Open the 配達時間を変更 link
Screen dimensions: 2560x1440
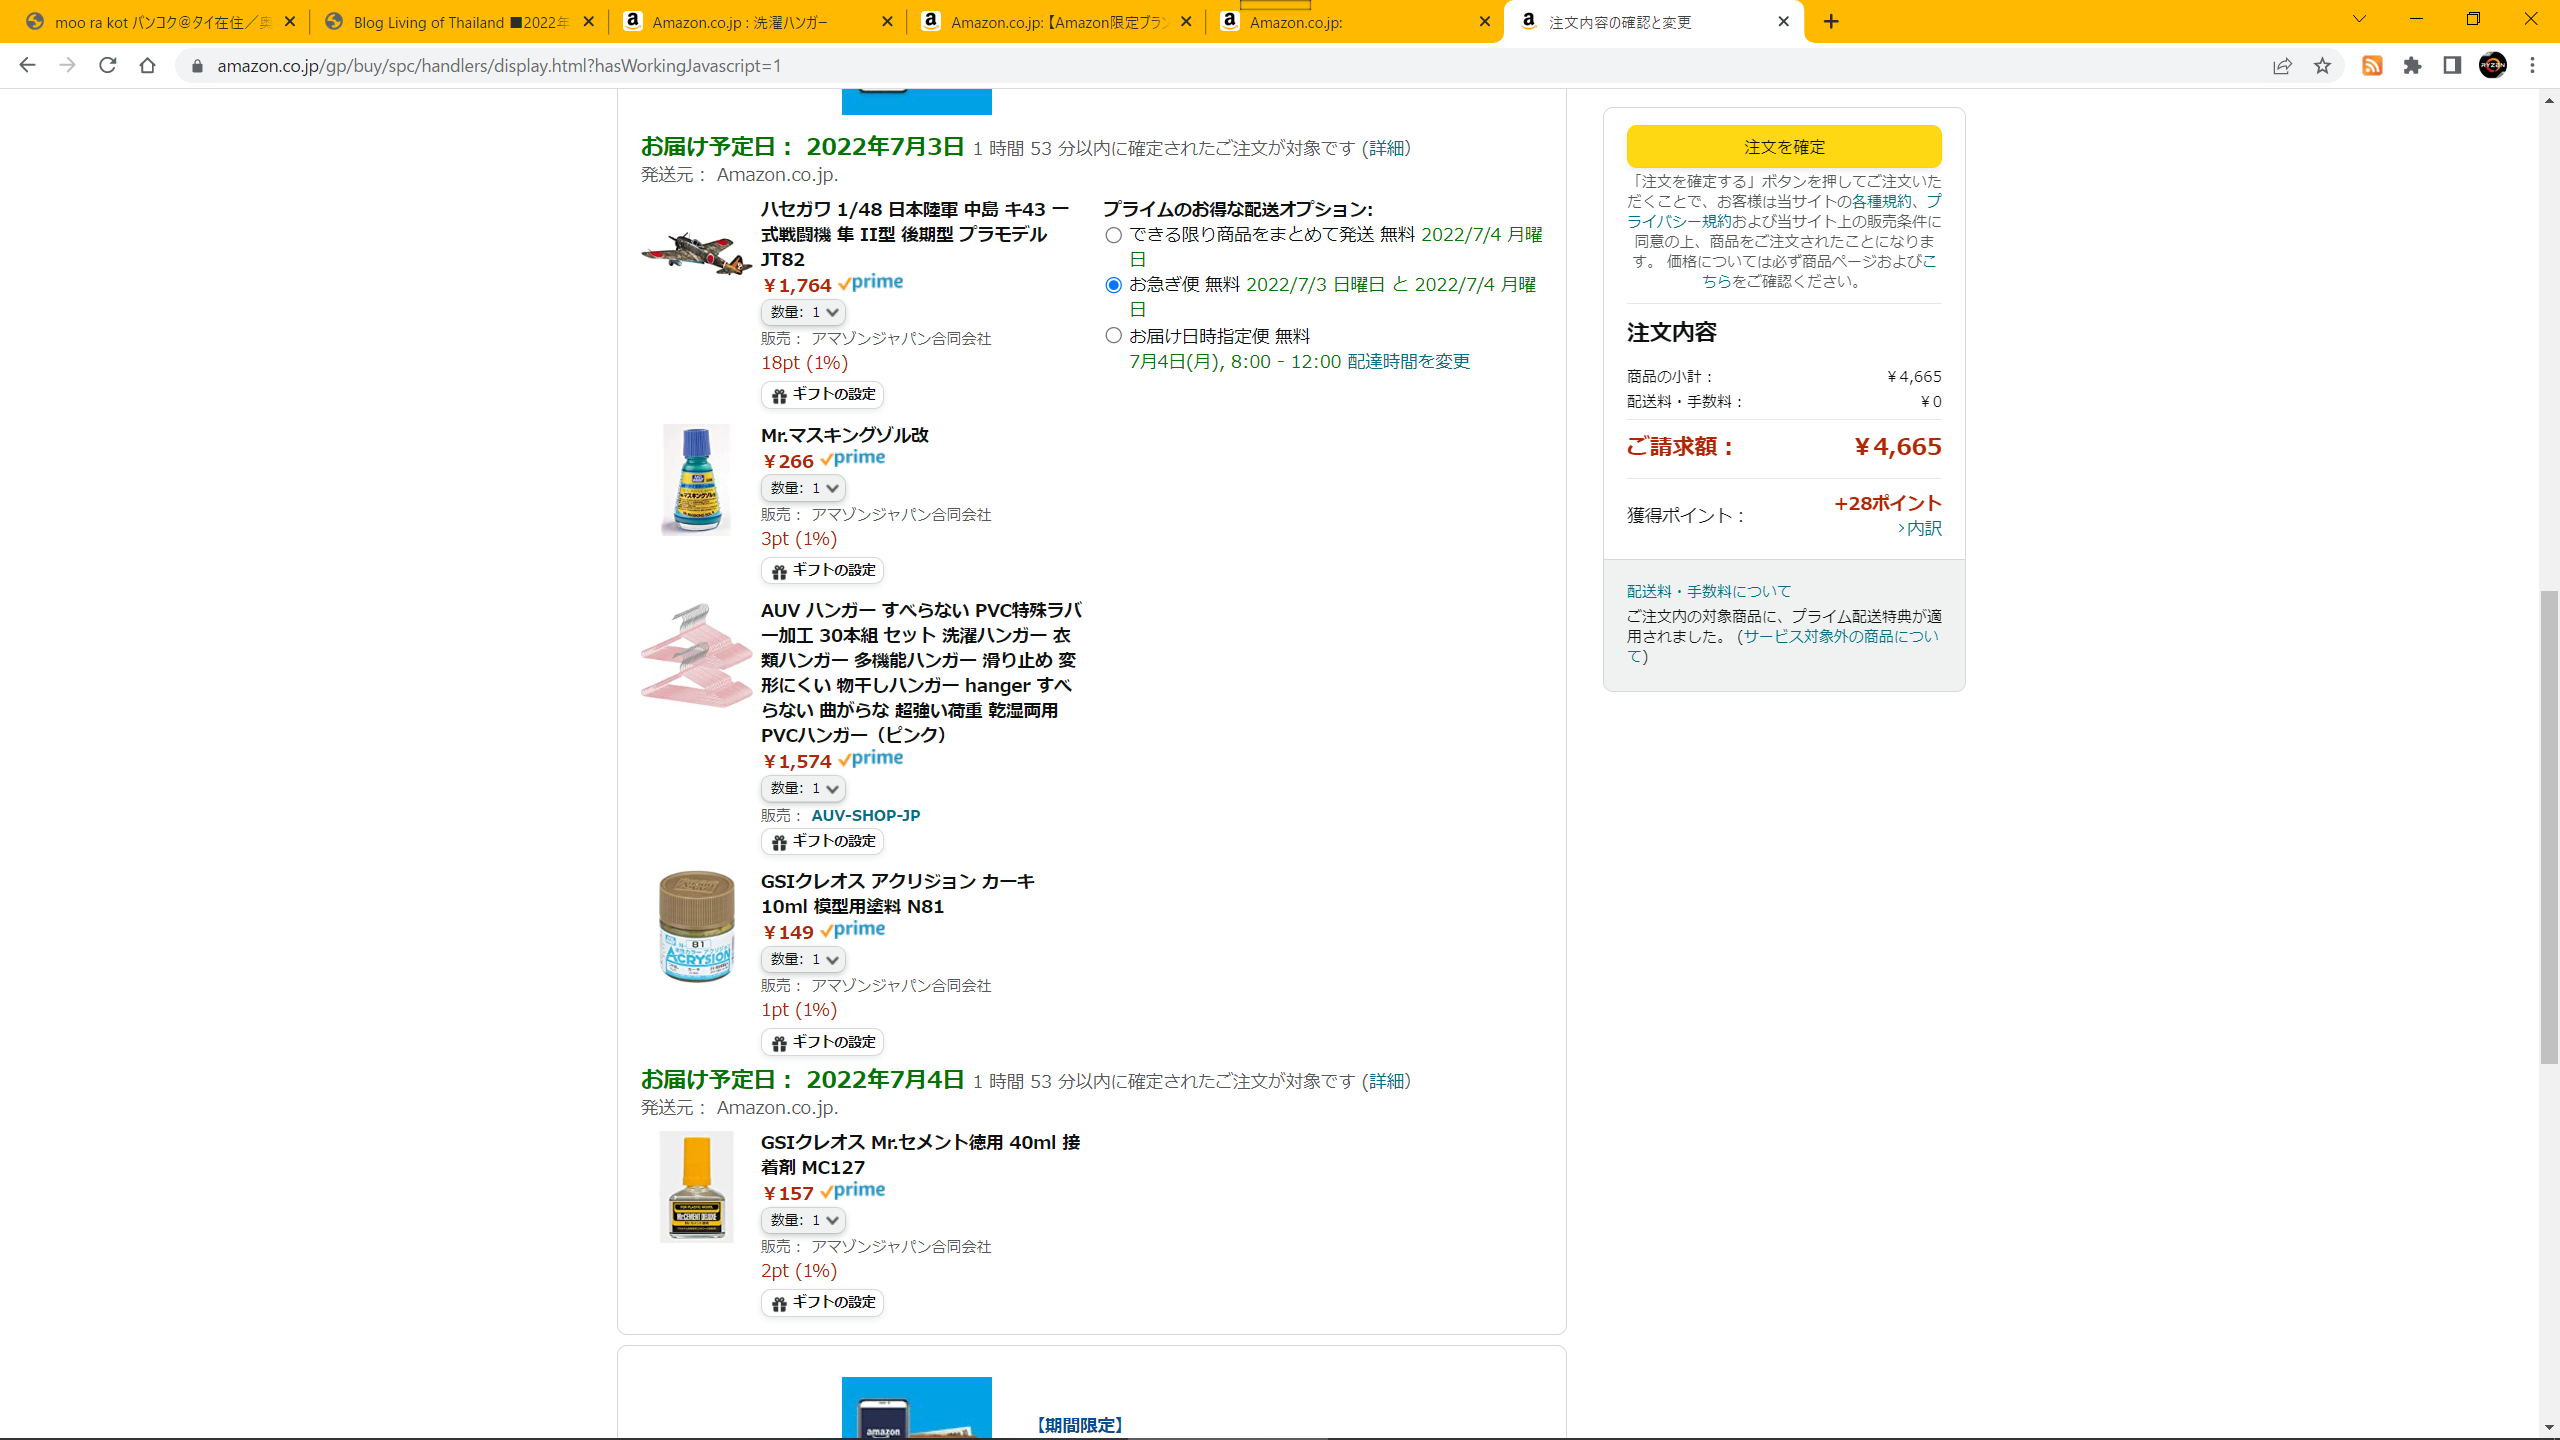click(x=1408, y=362)
